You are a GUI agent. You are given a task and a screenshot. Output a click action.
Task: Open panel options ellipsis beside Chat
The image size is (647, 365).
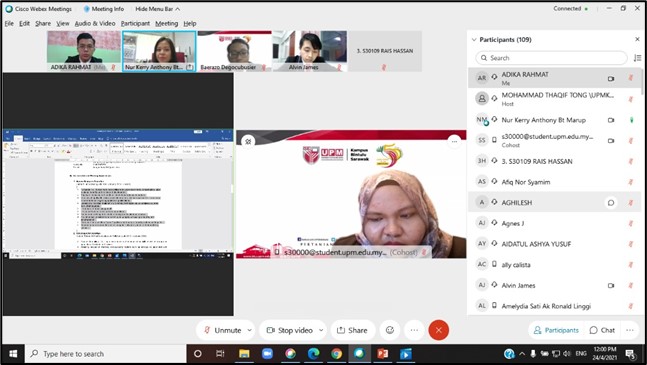(x=630, y=330)
